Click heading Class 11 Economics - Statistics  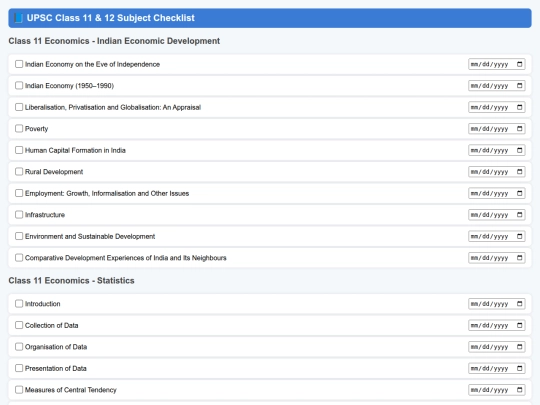pyautogui.click(x=71, y=281)
